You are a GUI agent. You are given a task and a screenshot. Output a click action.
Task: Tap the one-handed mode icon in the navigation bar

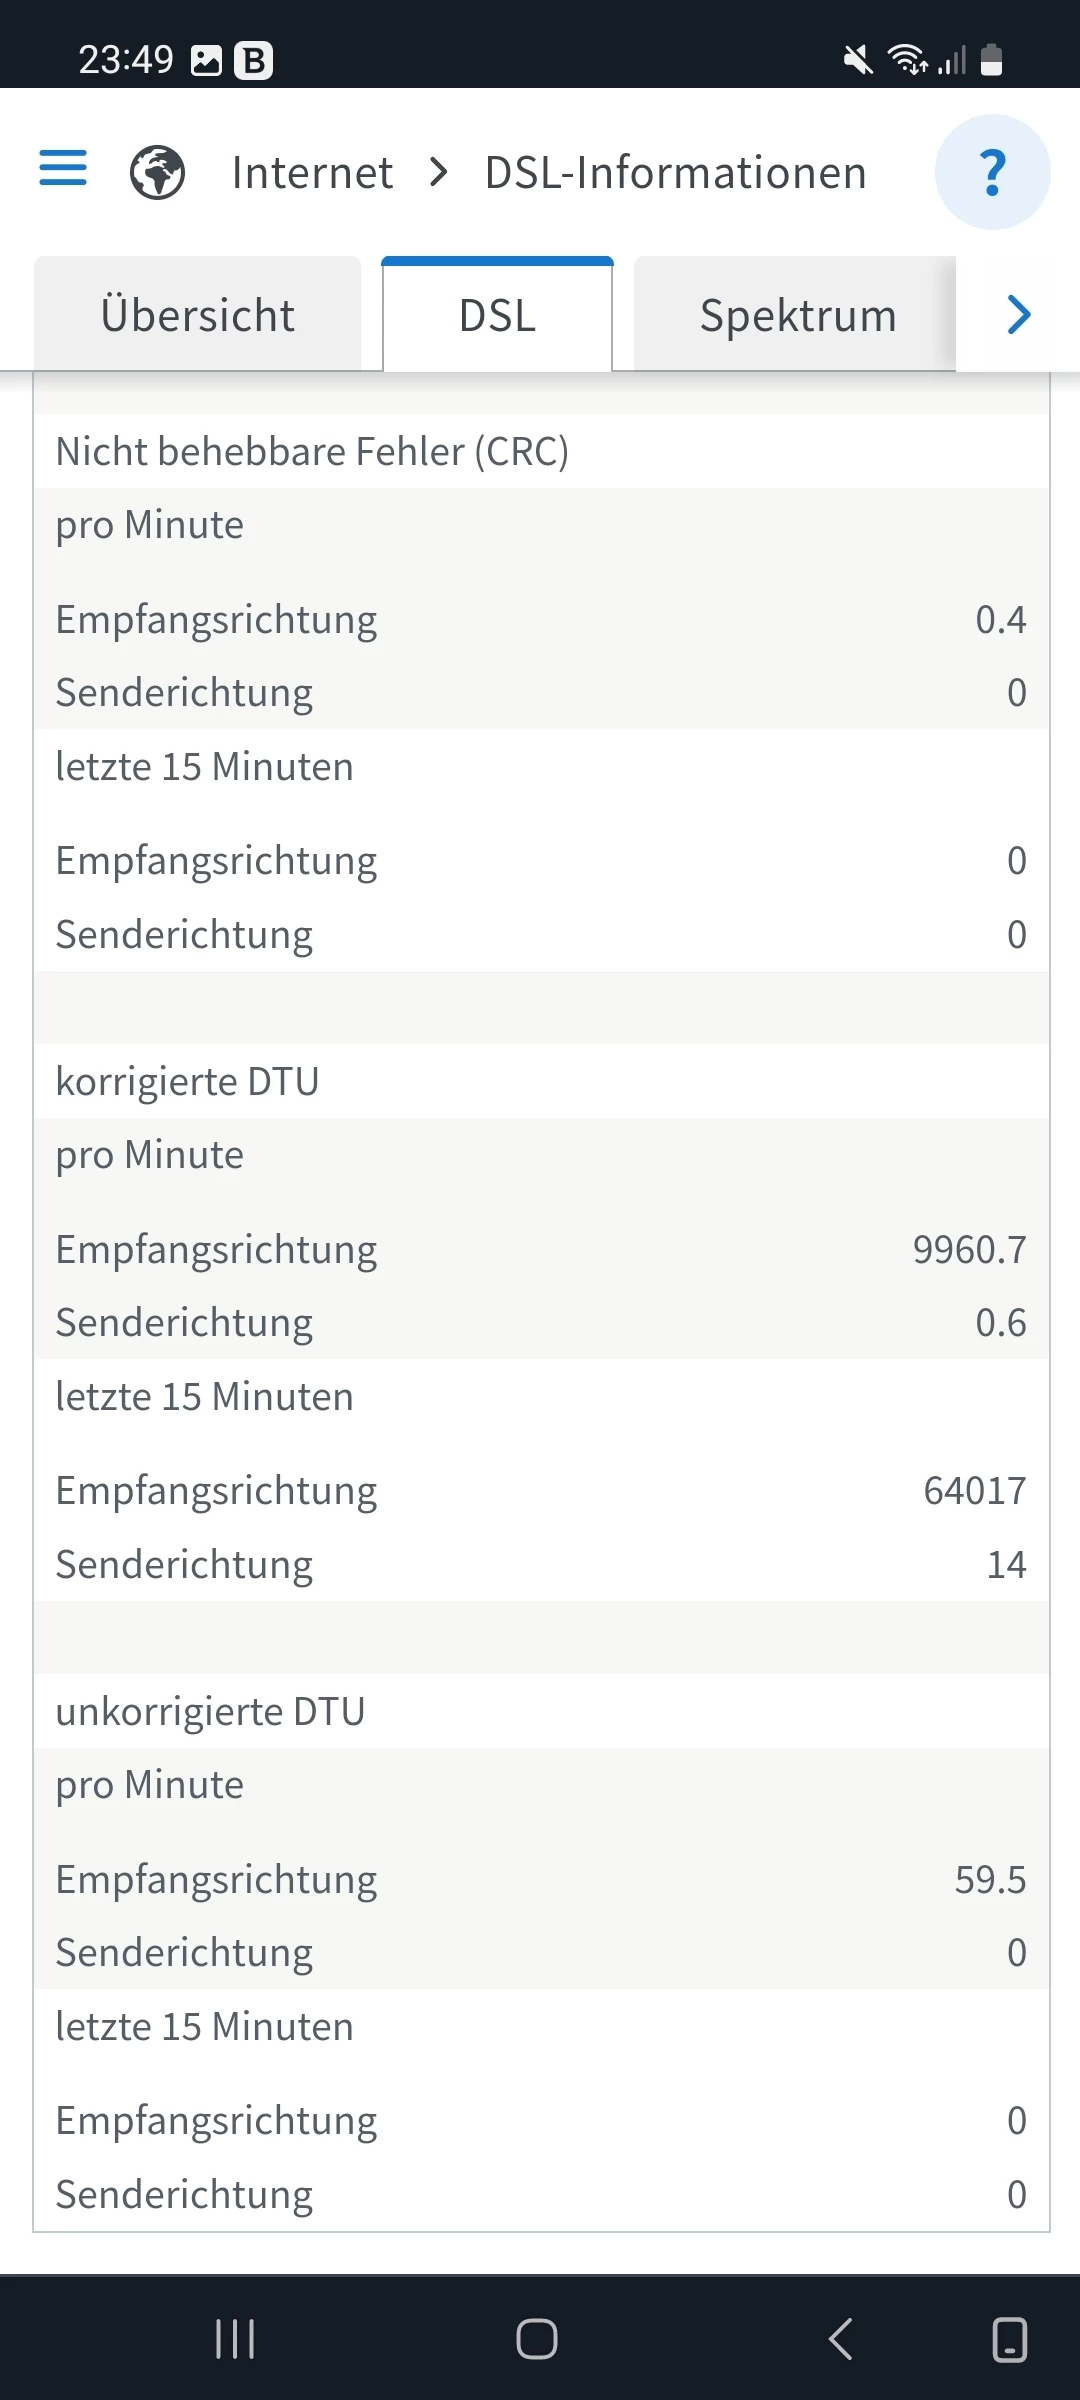point(1009,2339)
